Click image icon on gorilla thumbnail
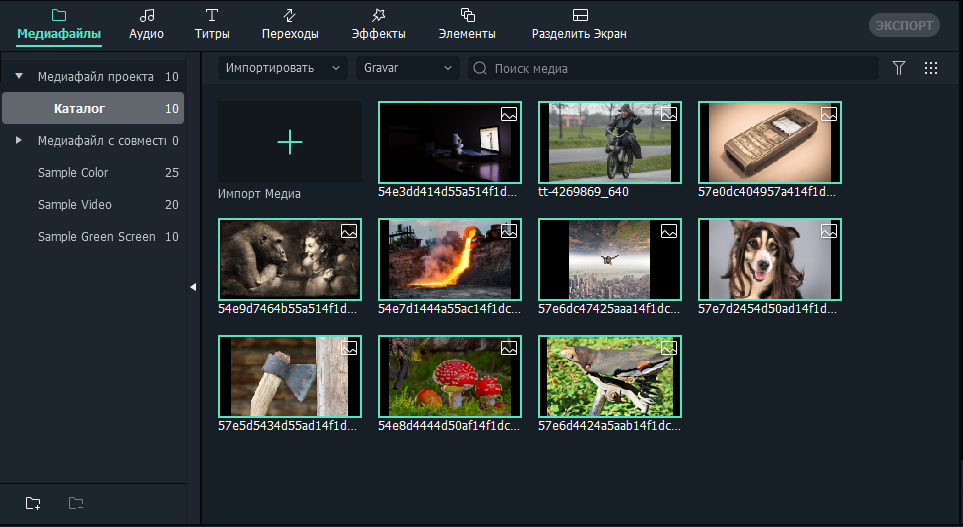 (x=349, y=230)
